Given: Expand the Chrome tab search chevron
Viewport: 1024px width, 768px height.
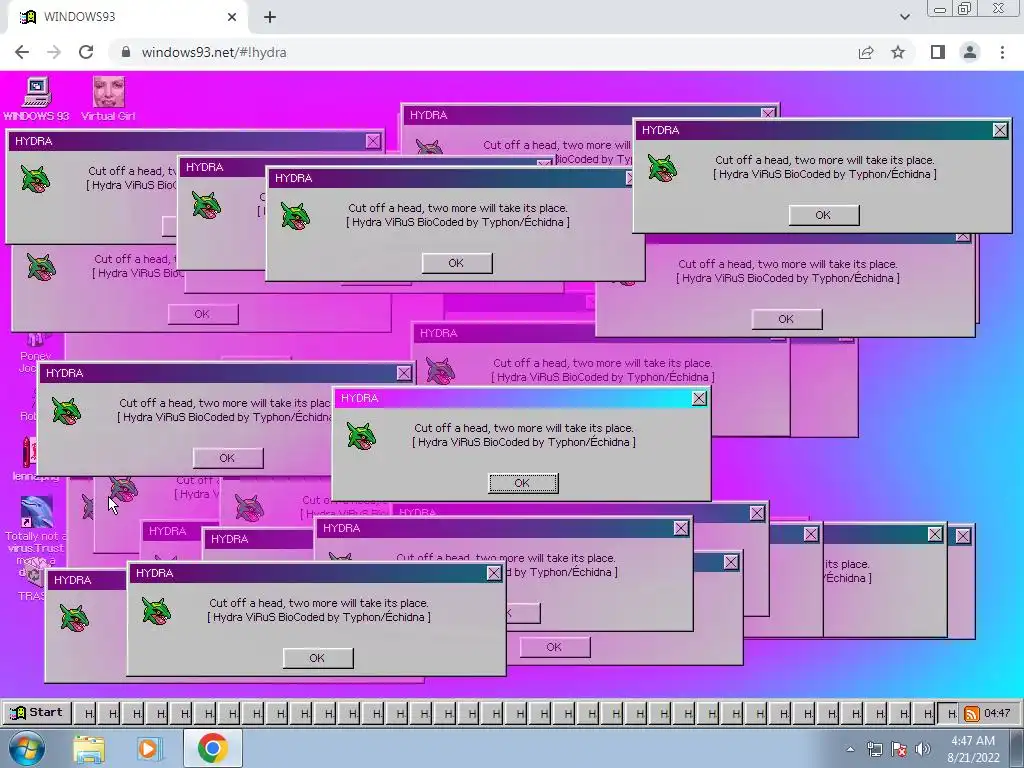Looking at the screenshot, I should (904, 17).
